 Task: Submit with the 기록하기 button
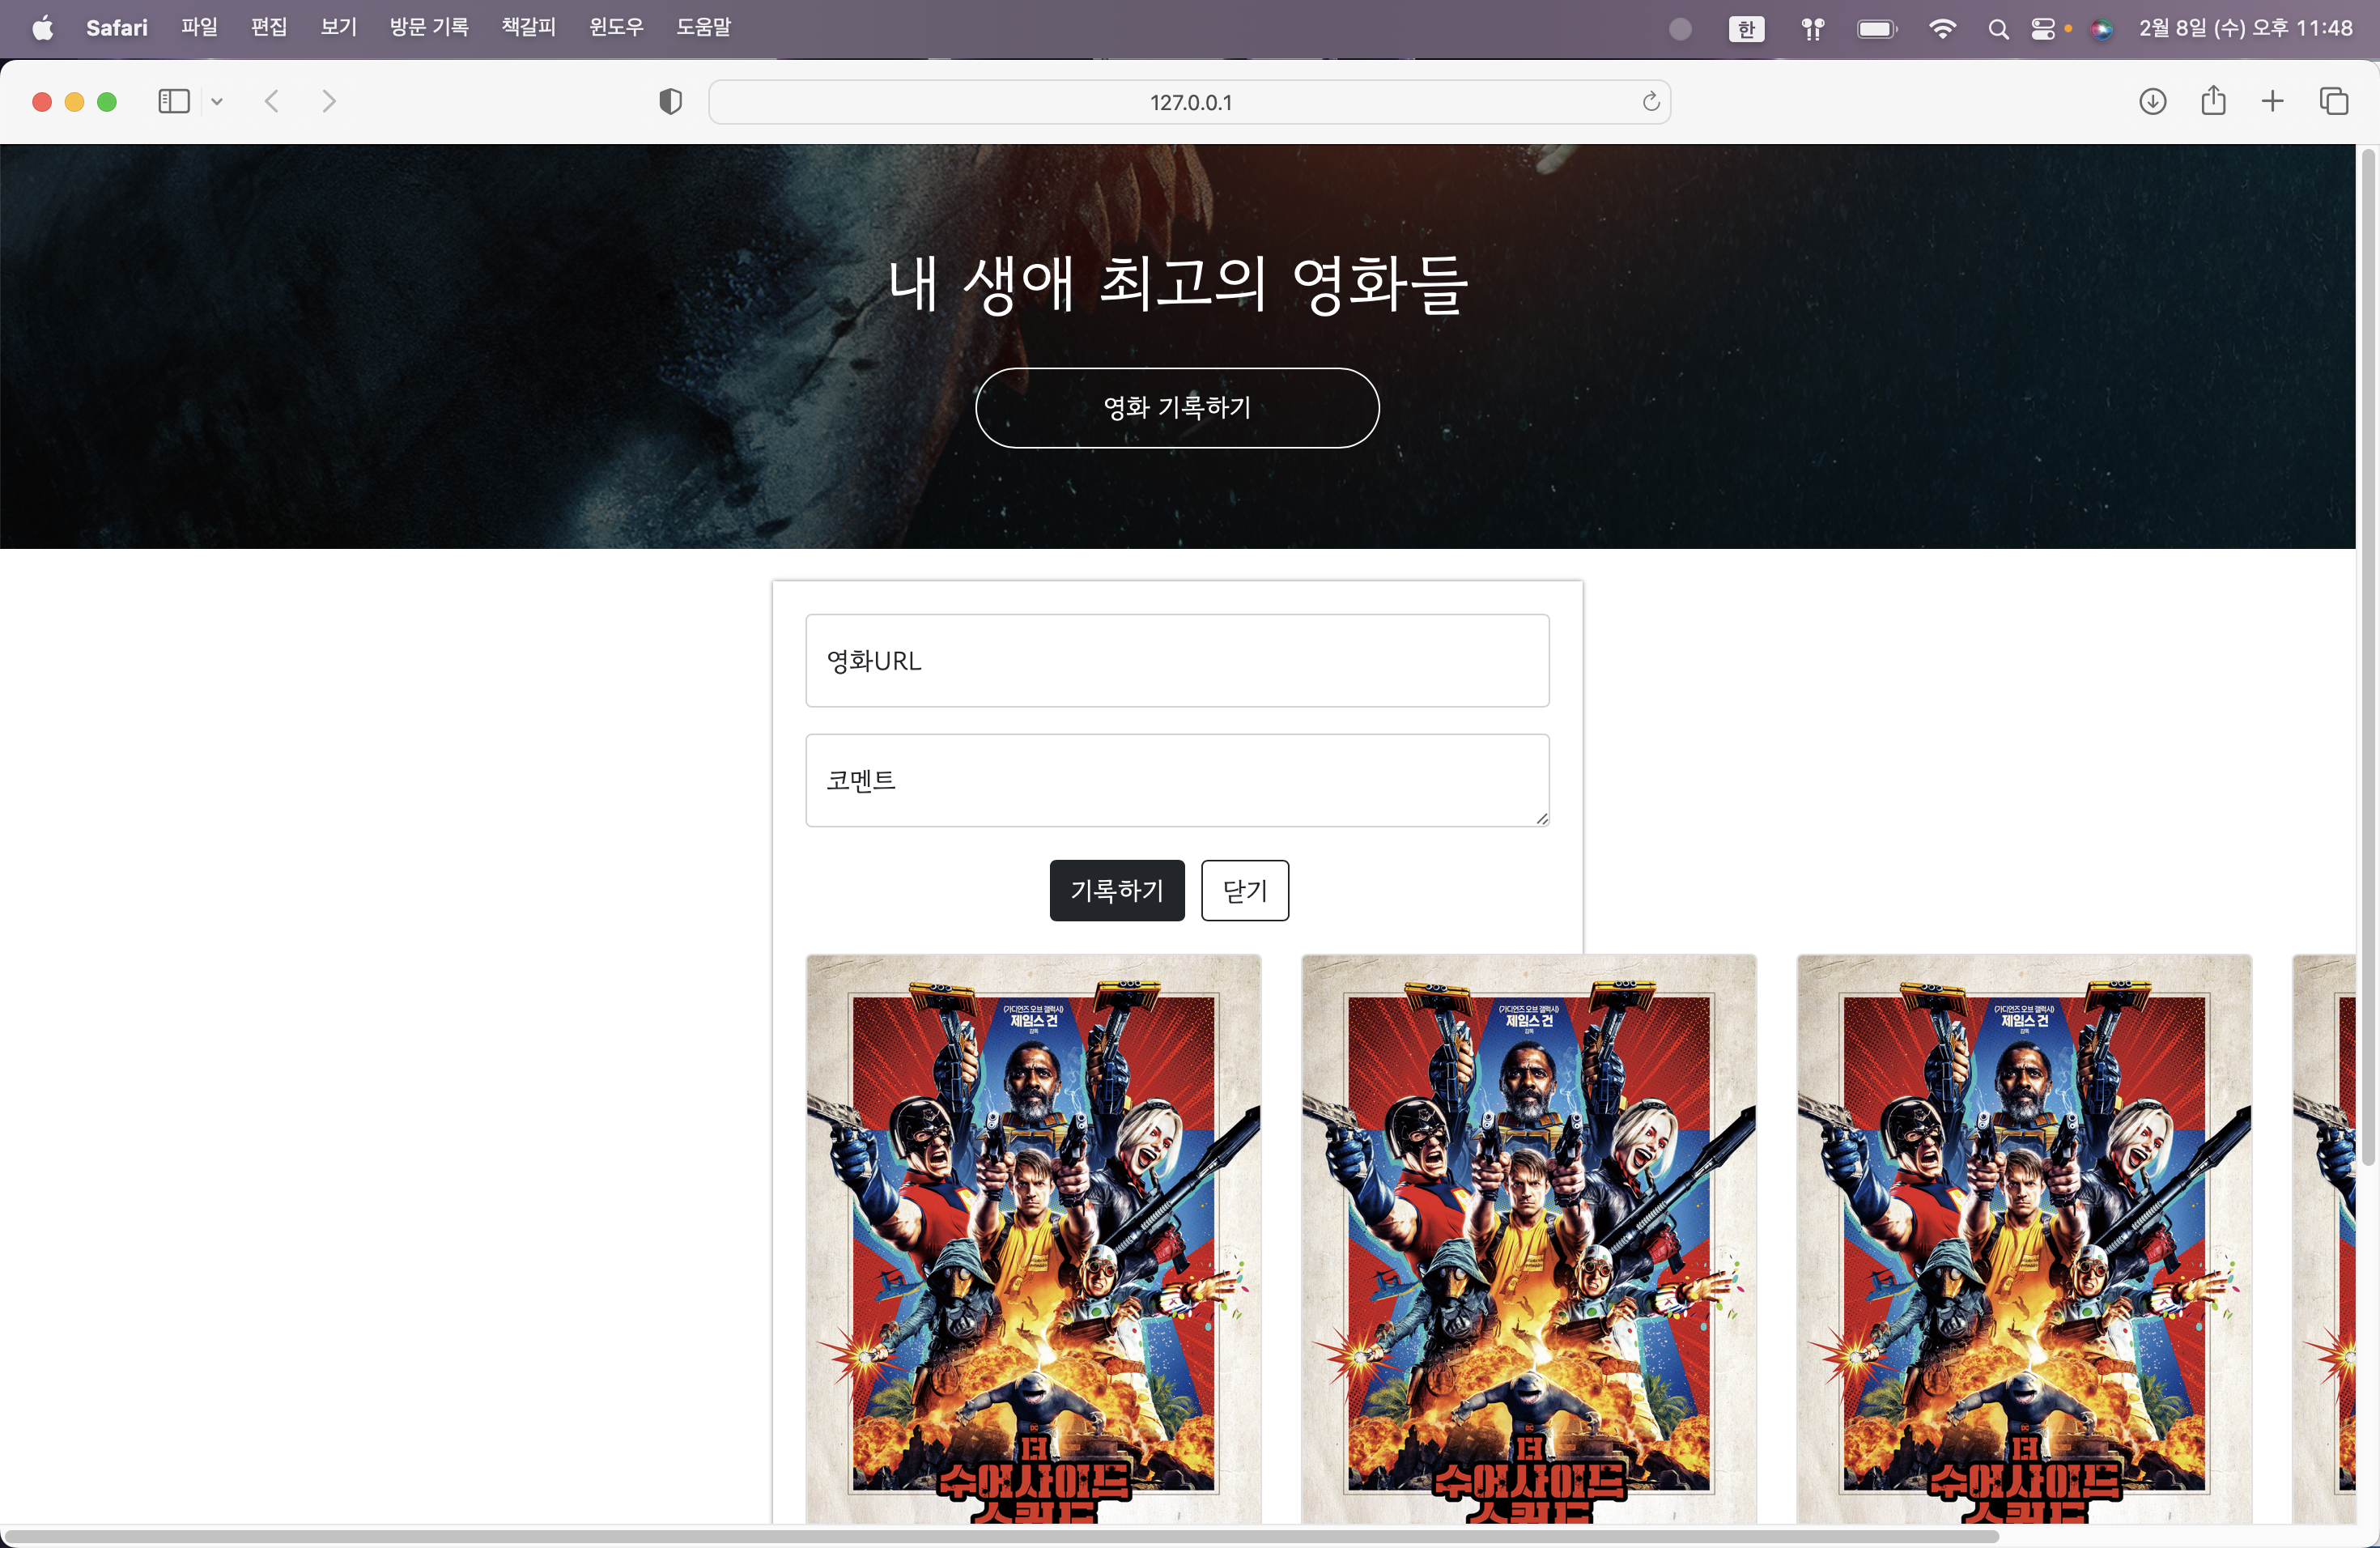pos(1117,890)
